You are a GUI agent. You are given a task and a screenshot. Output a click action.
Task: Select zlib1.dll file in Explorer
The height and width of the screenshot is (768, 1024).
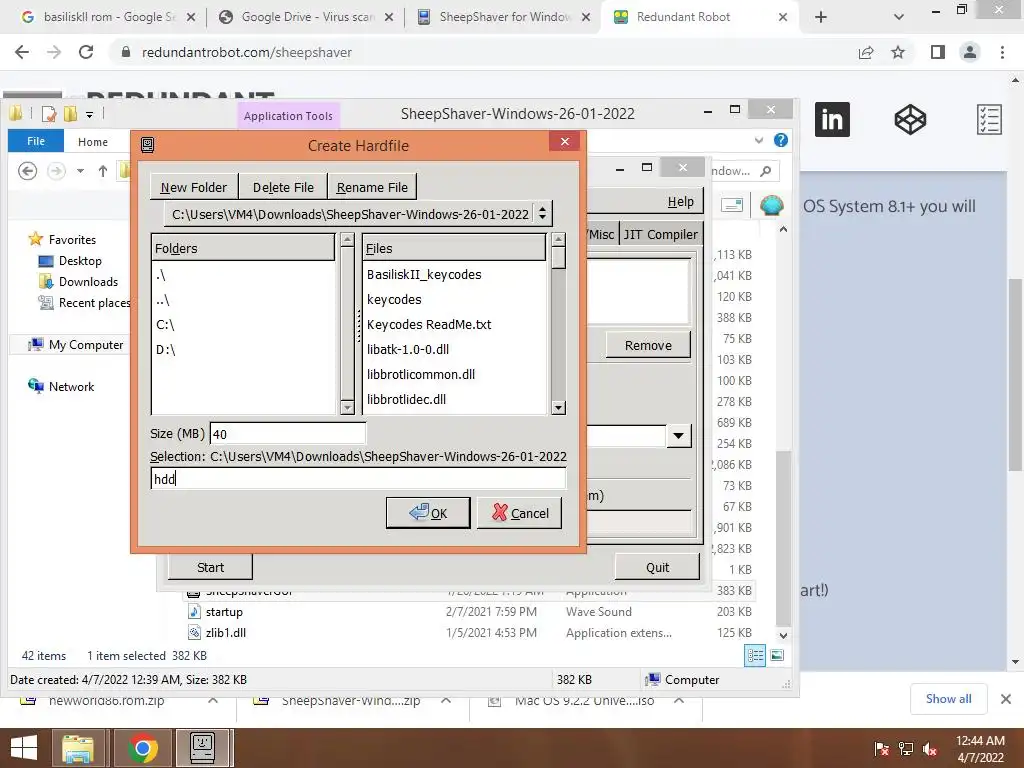click(225, 633)
